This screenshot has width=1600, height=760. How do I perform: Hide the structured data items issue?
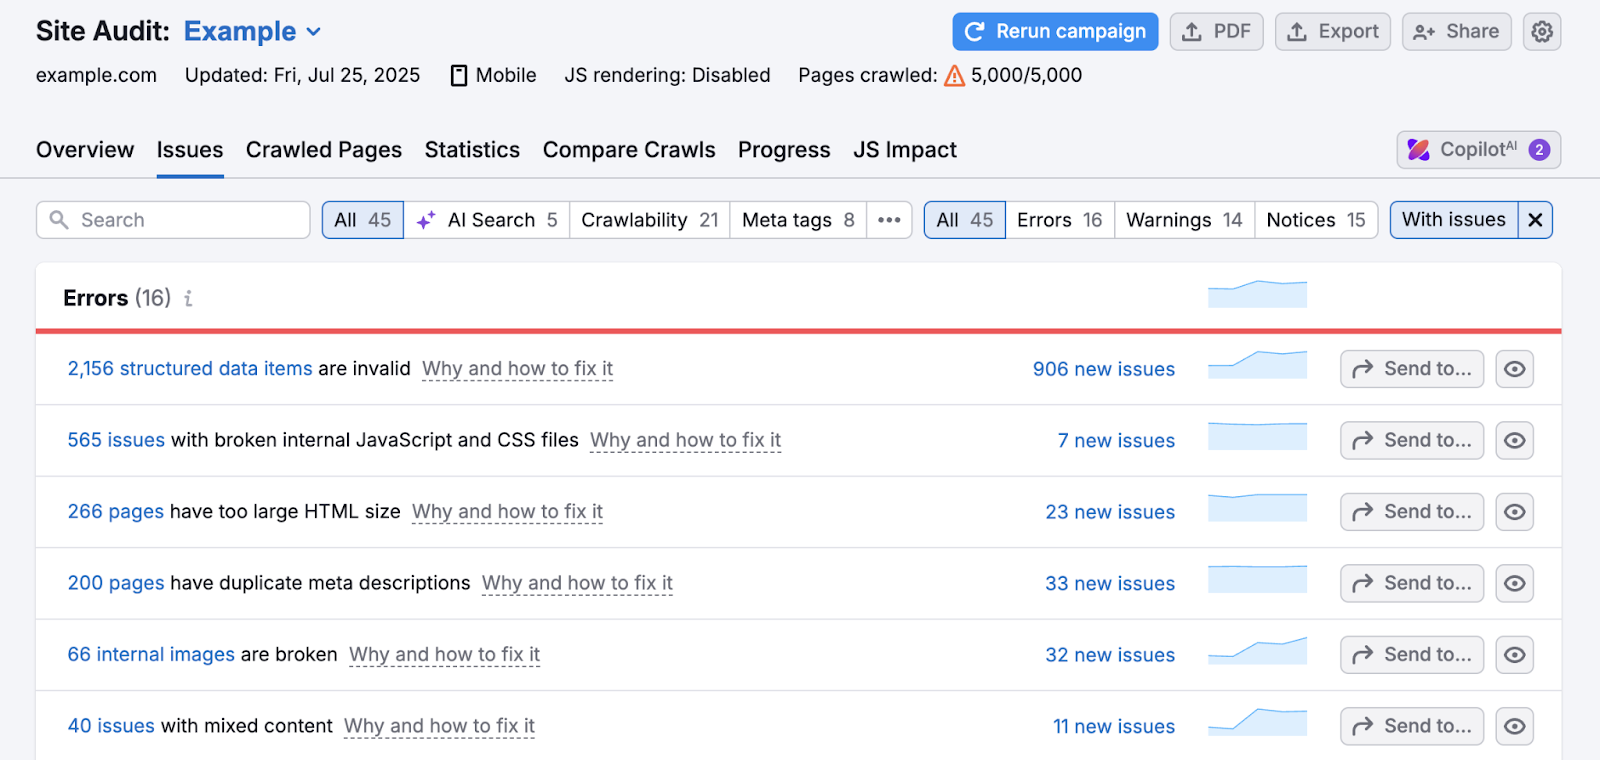(1514, 369)
